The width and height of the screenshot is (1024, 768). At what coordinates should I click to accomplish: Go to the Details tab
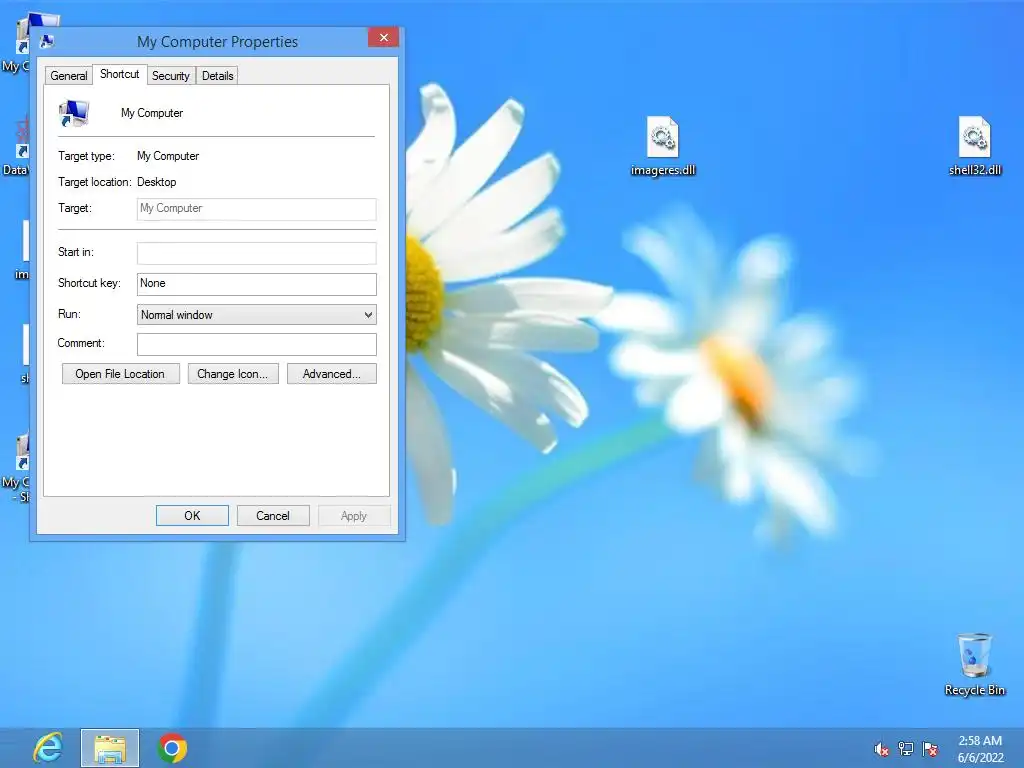(217, 76)
